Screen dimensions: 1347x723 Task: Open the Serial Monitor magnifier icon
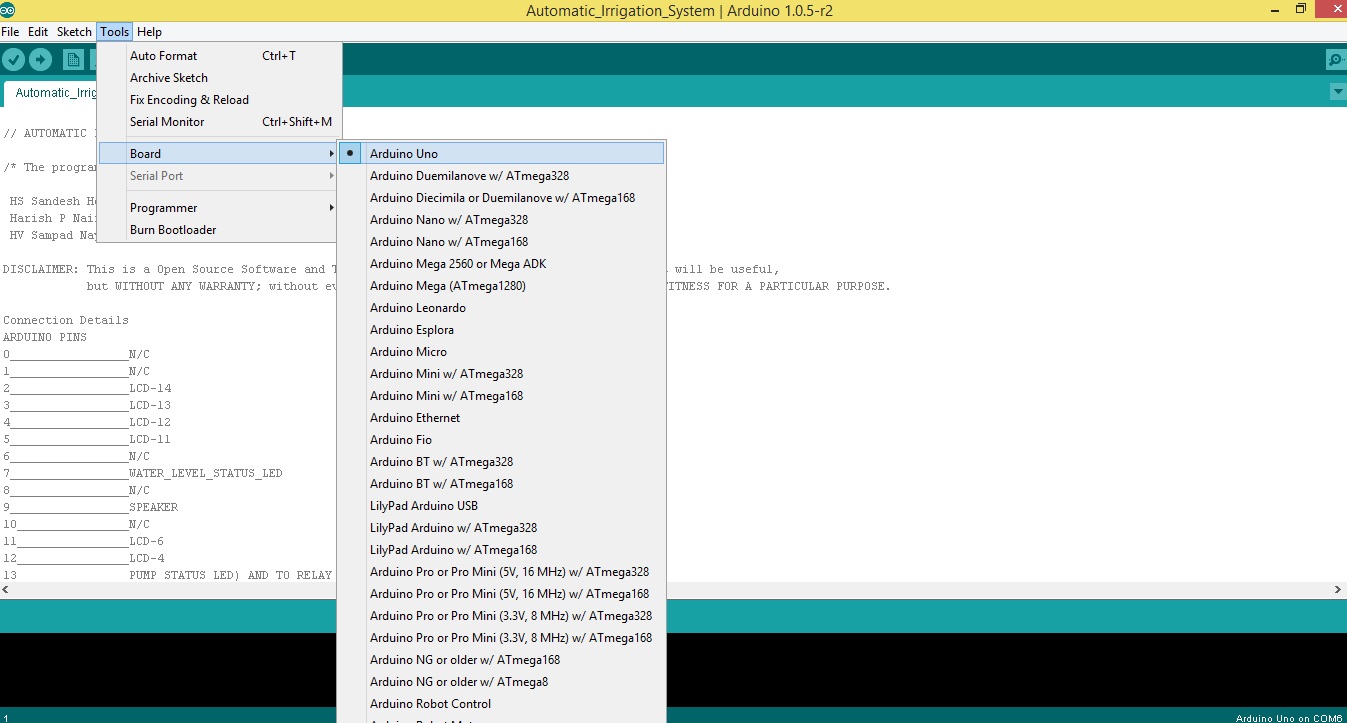(1335, 60)
